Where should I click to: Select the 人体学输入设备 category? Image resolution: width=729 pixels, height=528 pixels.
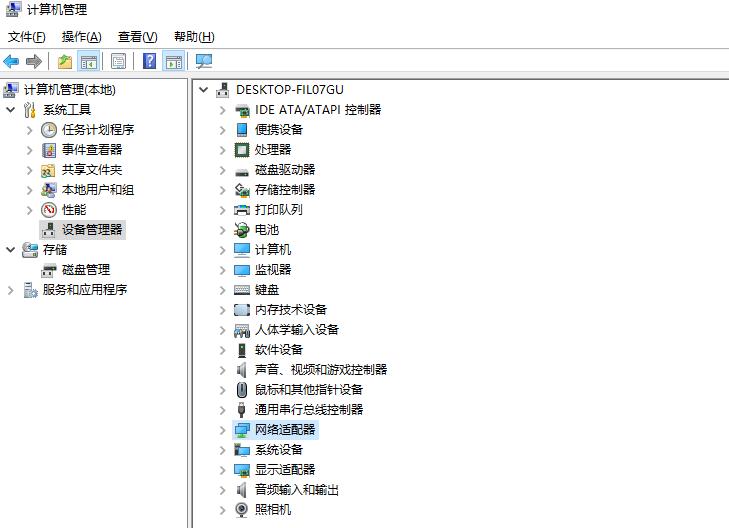[x=297, y=330]
